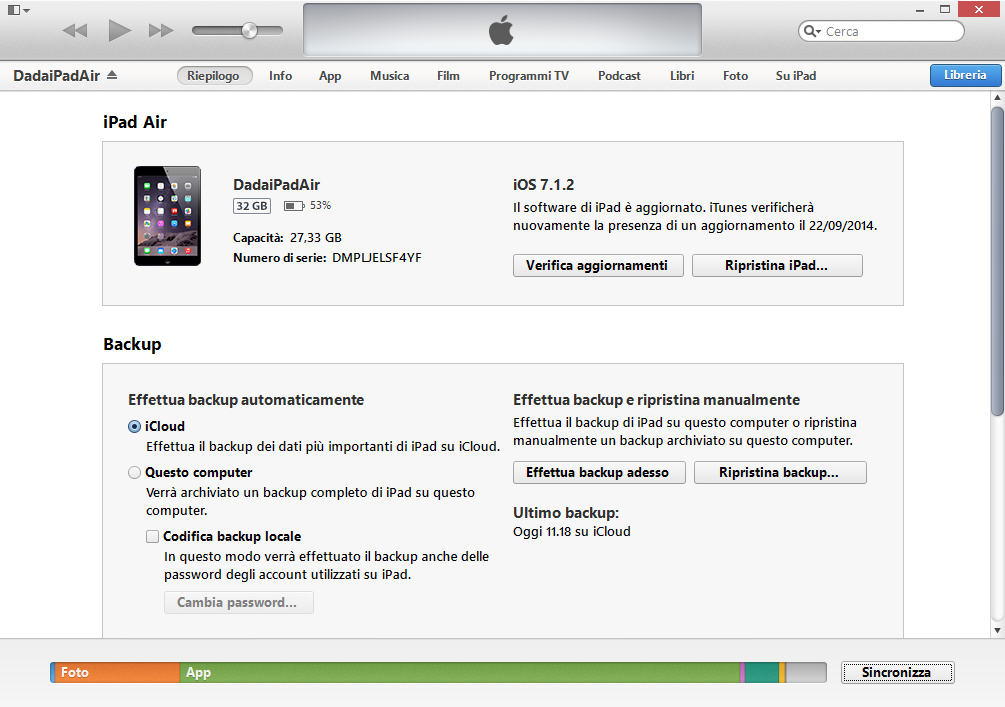
Task: Click the rewind previous track button
Action: coord(75,31)
